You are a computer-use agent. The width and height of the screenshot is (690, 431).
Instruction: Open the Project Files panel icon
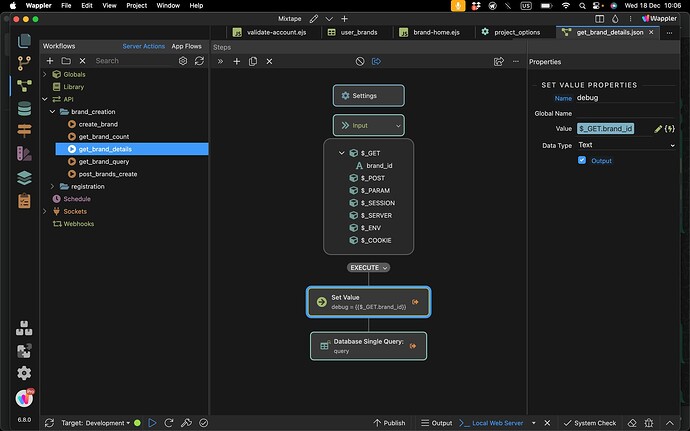point(24,41)
